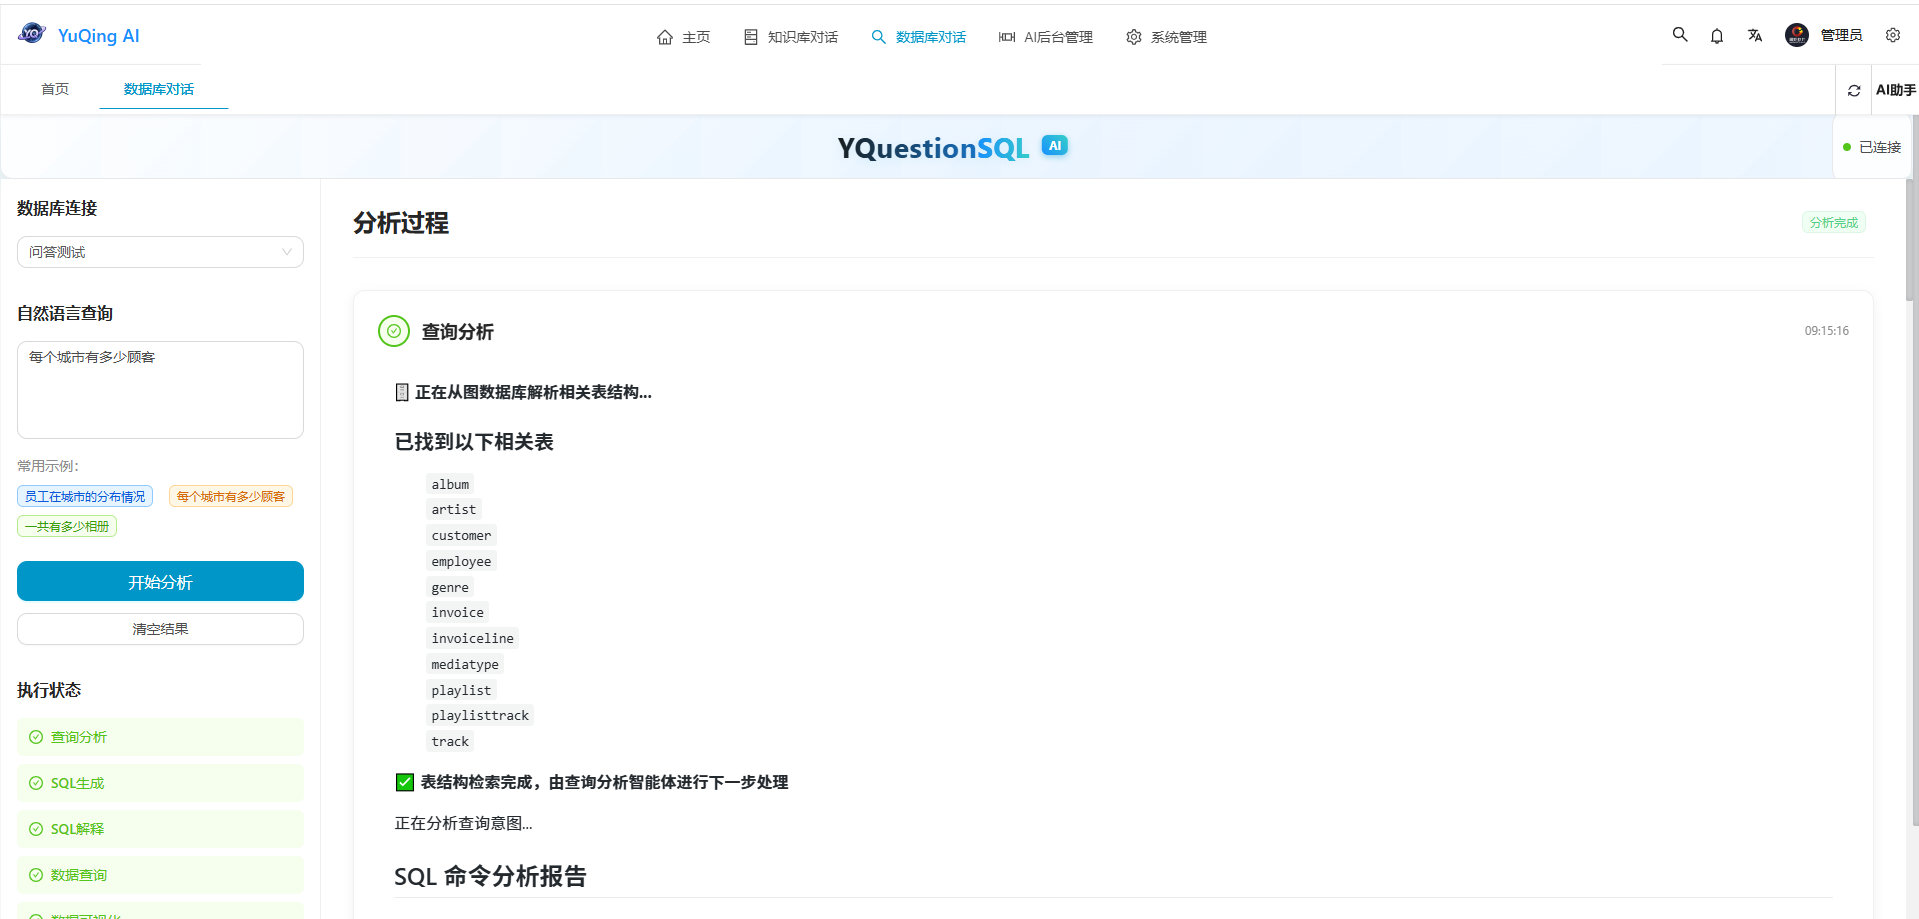The height and width of the screenshot is (919, 1919).
Task: Switch to the 首页 tab
Action: (x=54, y=89)
